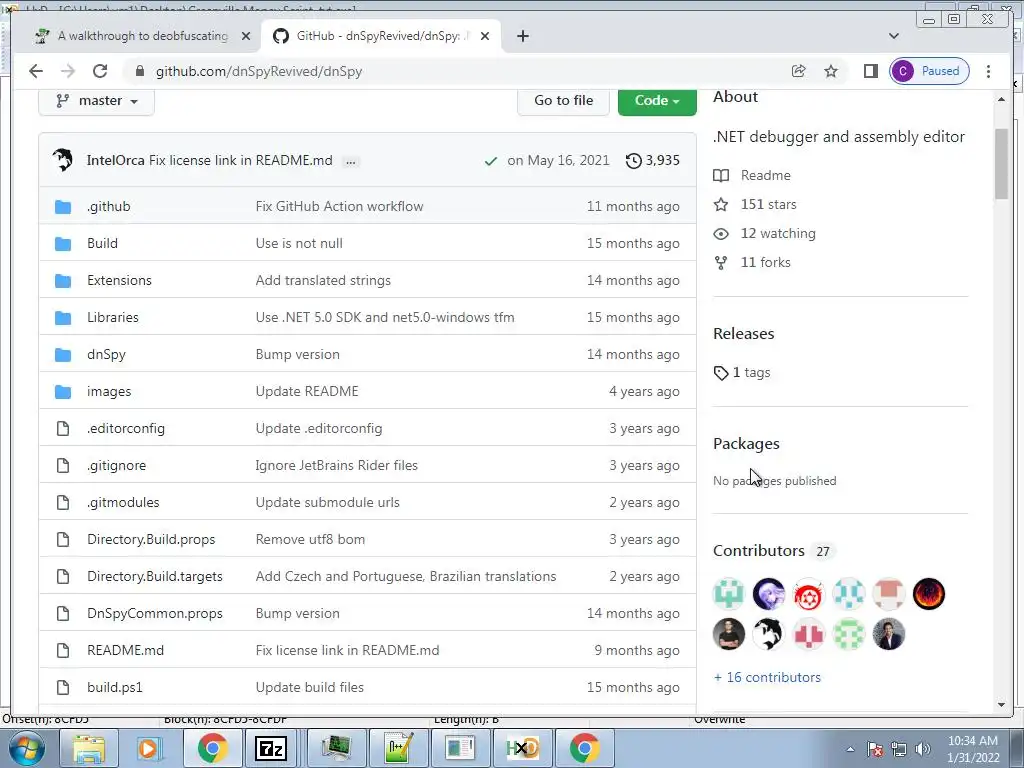View the 3,935 commits history
The image size is (1024, 768).
coord(652,161)
